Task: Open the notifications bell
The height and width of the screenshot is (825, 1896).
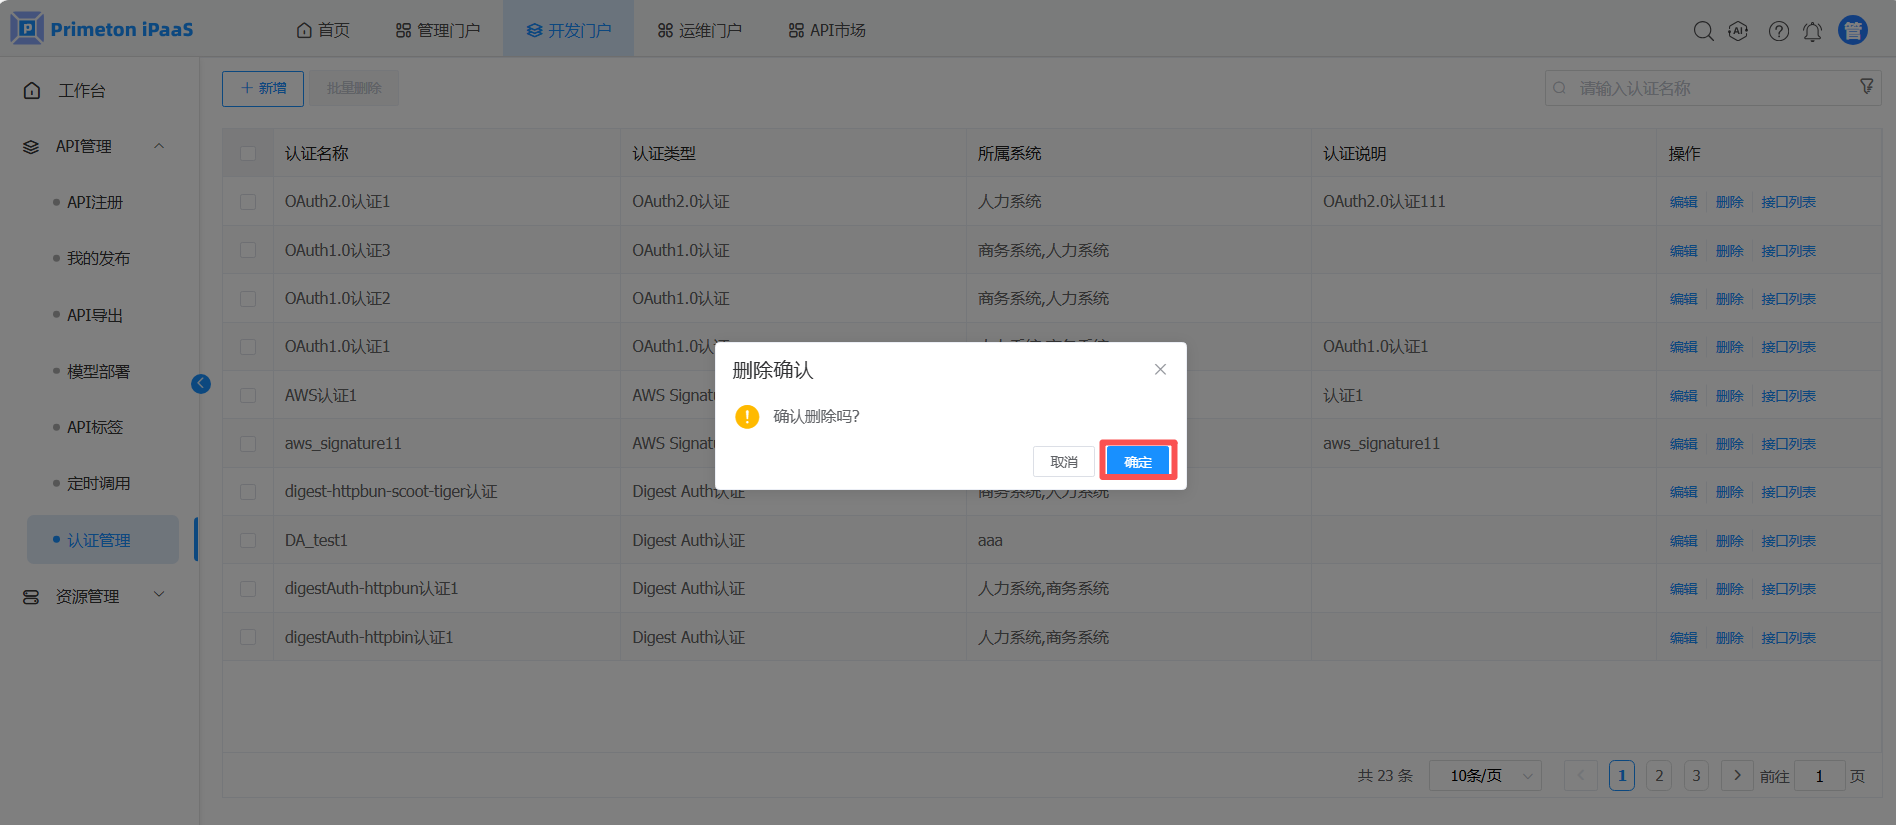Action: pos(1812,32)
